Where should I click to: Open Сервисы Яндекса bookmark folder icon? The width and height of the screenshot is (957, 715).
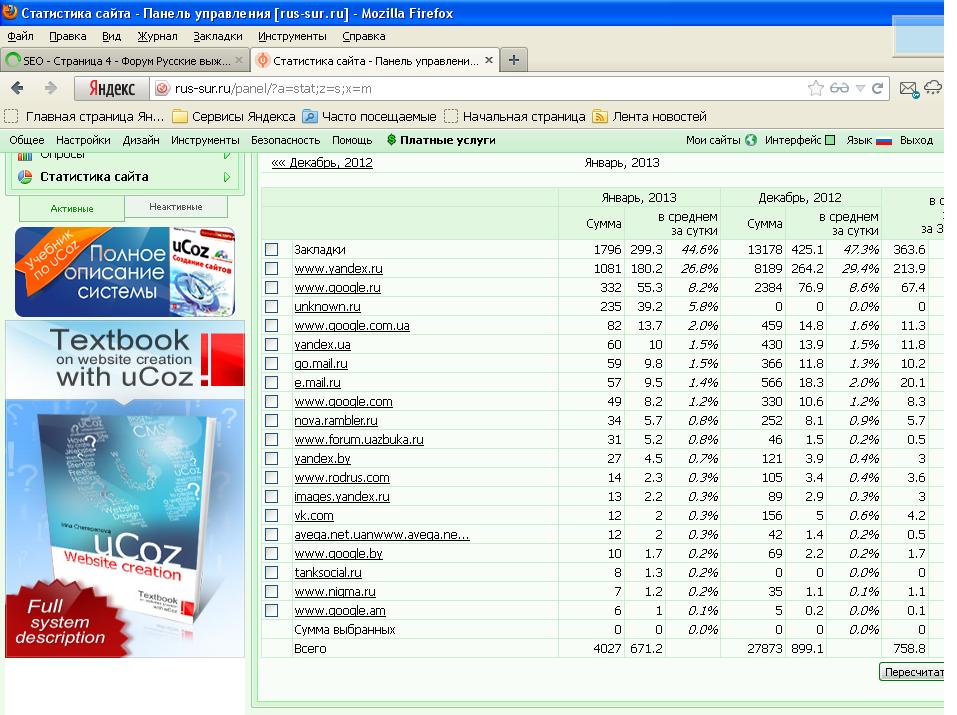[x=179, y=117]
